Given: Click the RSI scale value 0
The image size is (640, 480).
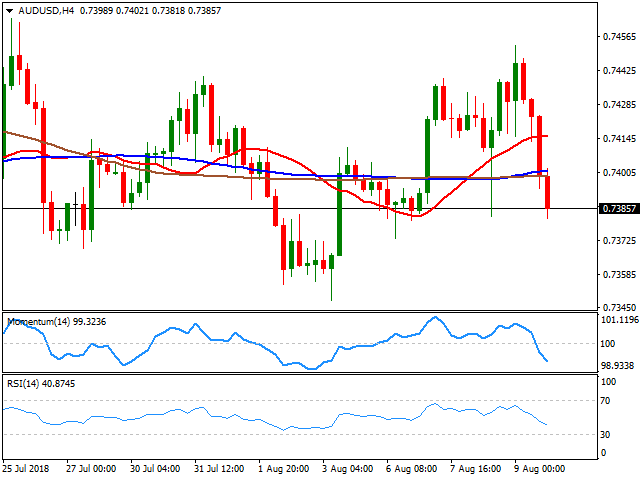Looking at the screenshot, I should (604, 453).
